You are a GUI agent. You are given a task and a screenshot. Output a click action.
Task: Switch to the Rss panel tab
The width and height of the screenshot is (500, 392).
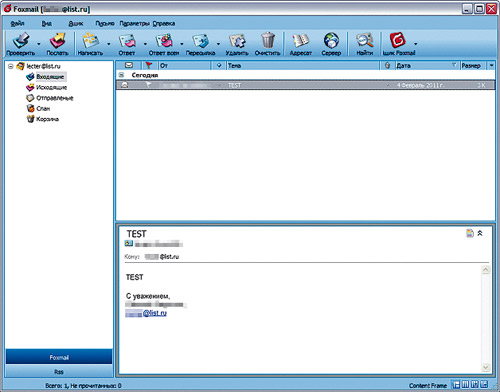coord(59,372)
